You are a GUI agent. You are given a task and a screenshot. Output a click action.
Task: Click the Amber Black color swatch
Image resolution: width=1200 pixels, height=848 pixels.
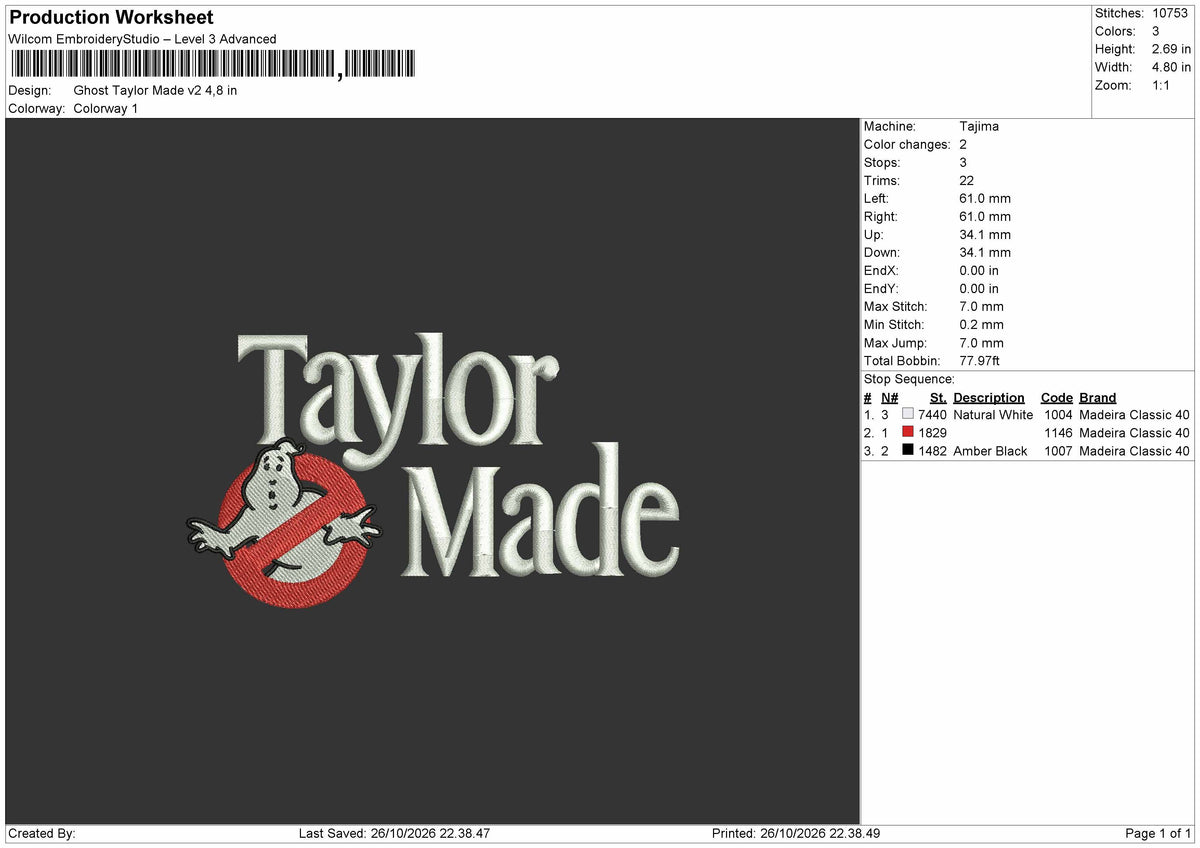tap(908, 451)
